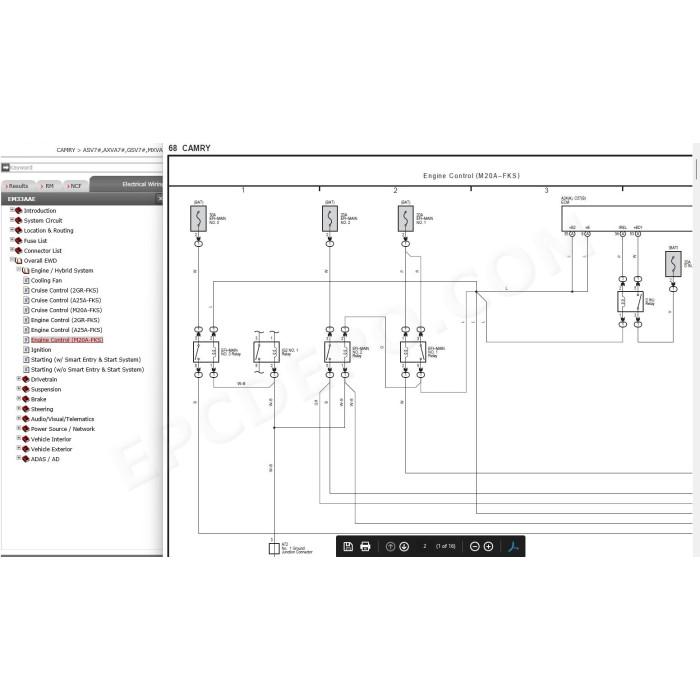Open the Cooling Fan diagram

46,280
